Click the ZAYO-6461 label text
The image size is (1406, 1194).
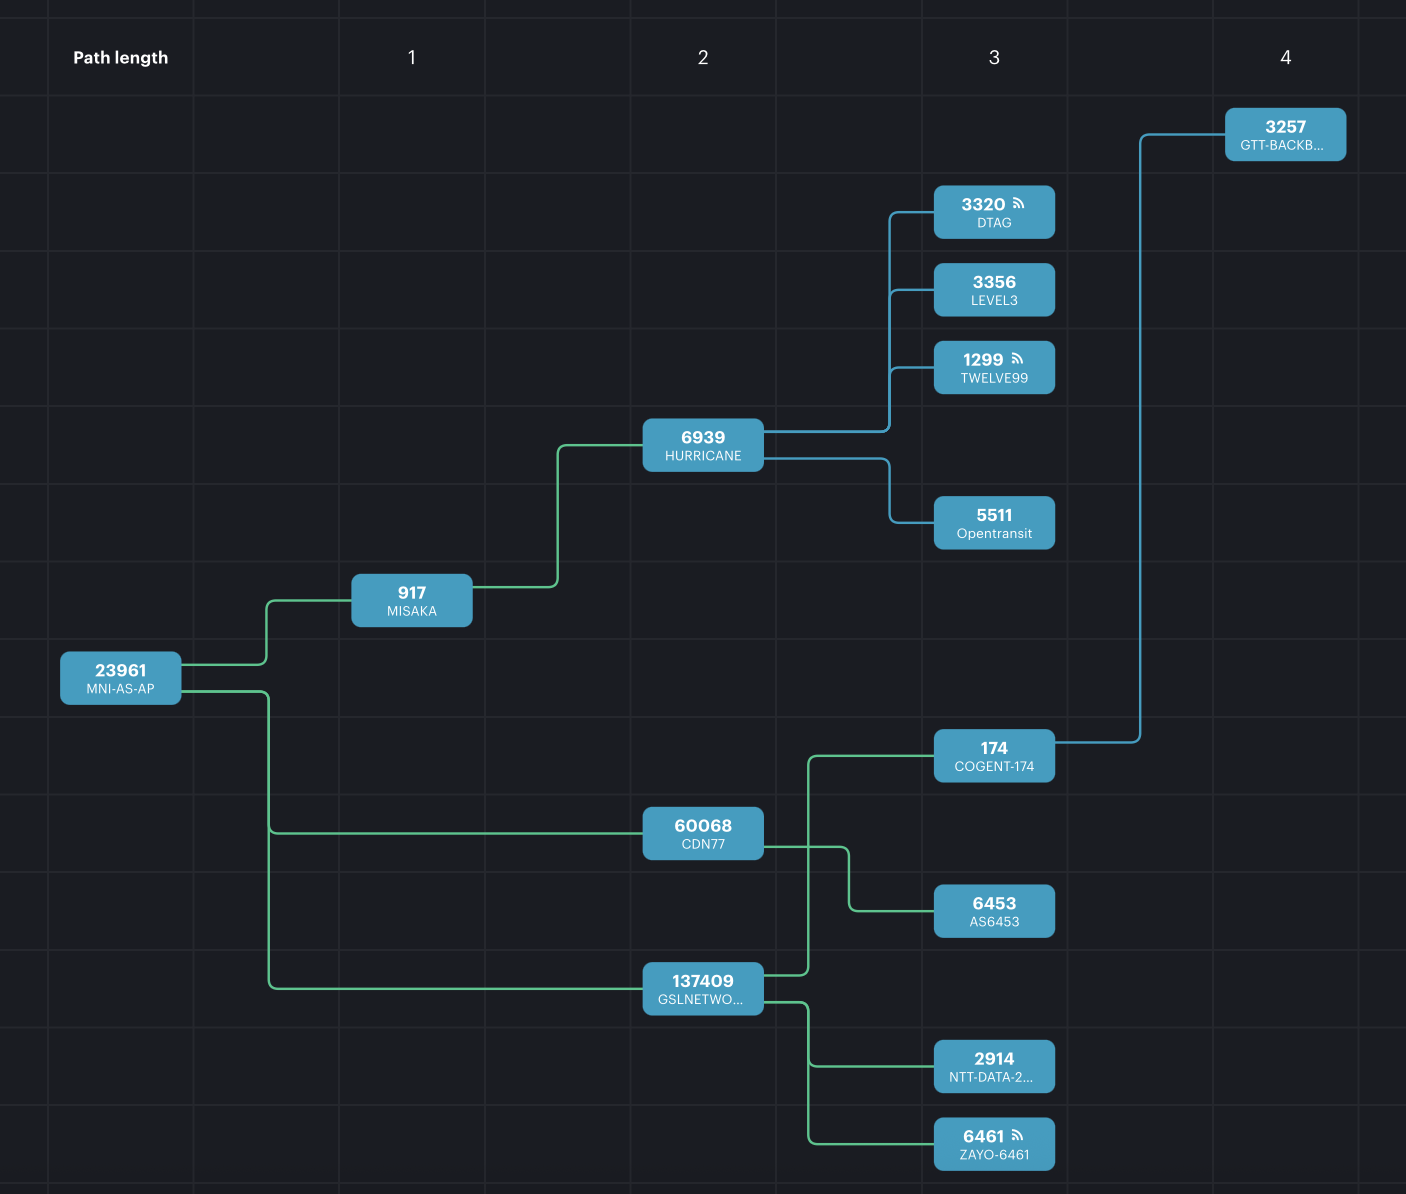pos(994,1155)
